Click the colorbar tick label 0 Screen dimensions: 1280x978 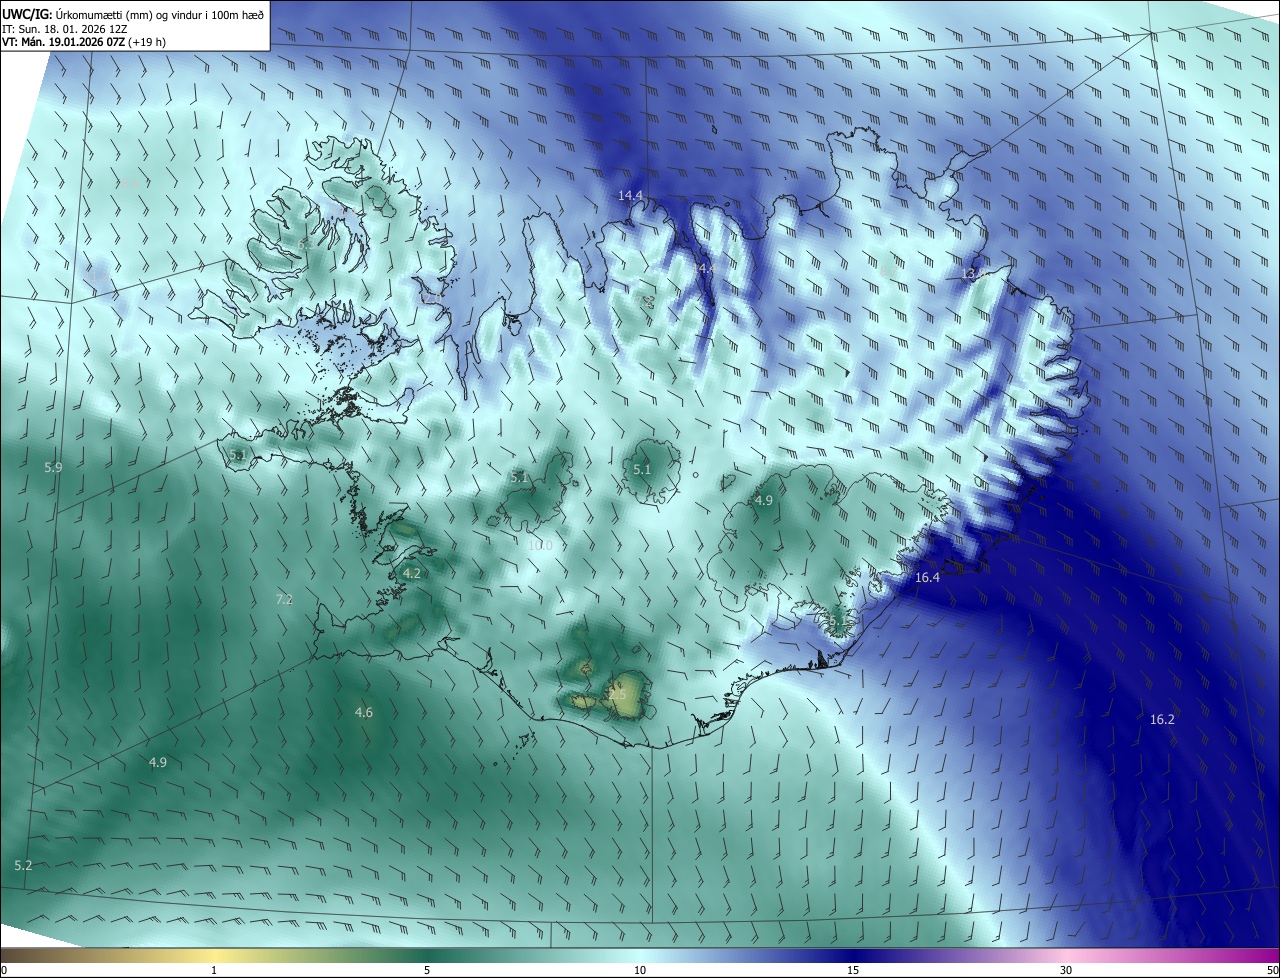point(3,970)
